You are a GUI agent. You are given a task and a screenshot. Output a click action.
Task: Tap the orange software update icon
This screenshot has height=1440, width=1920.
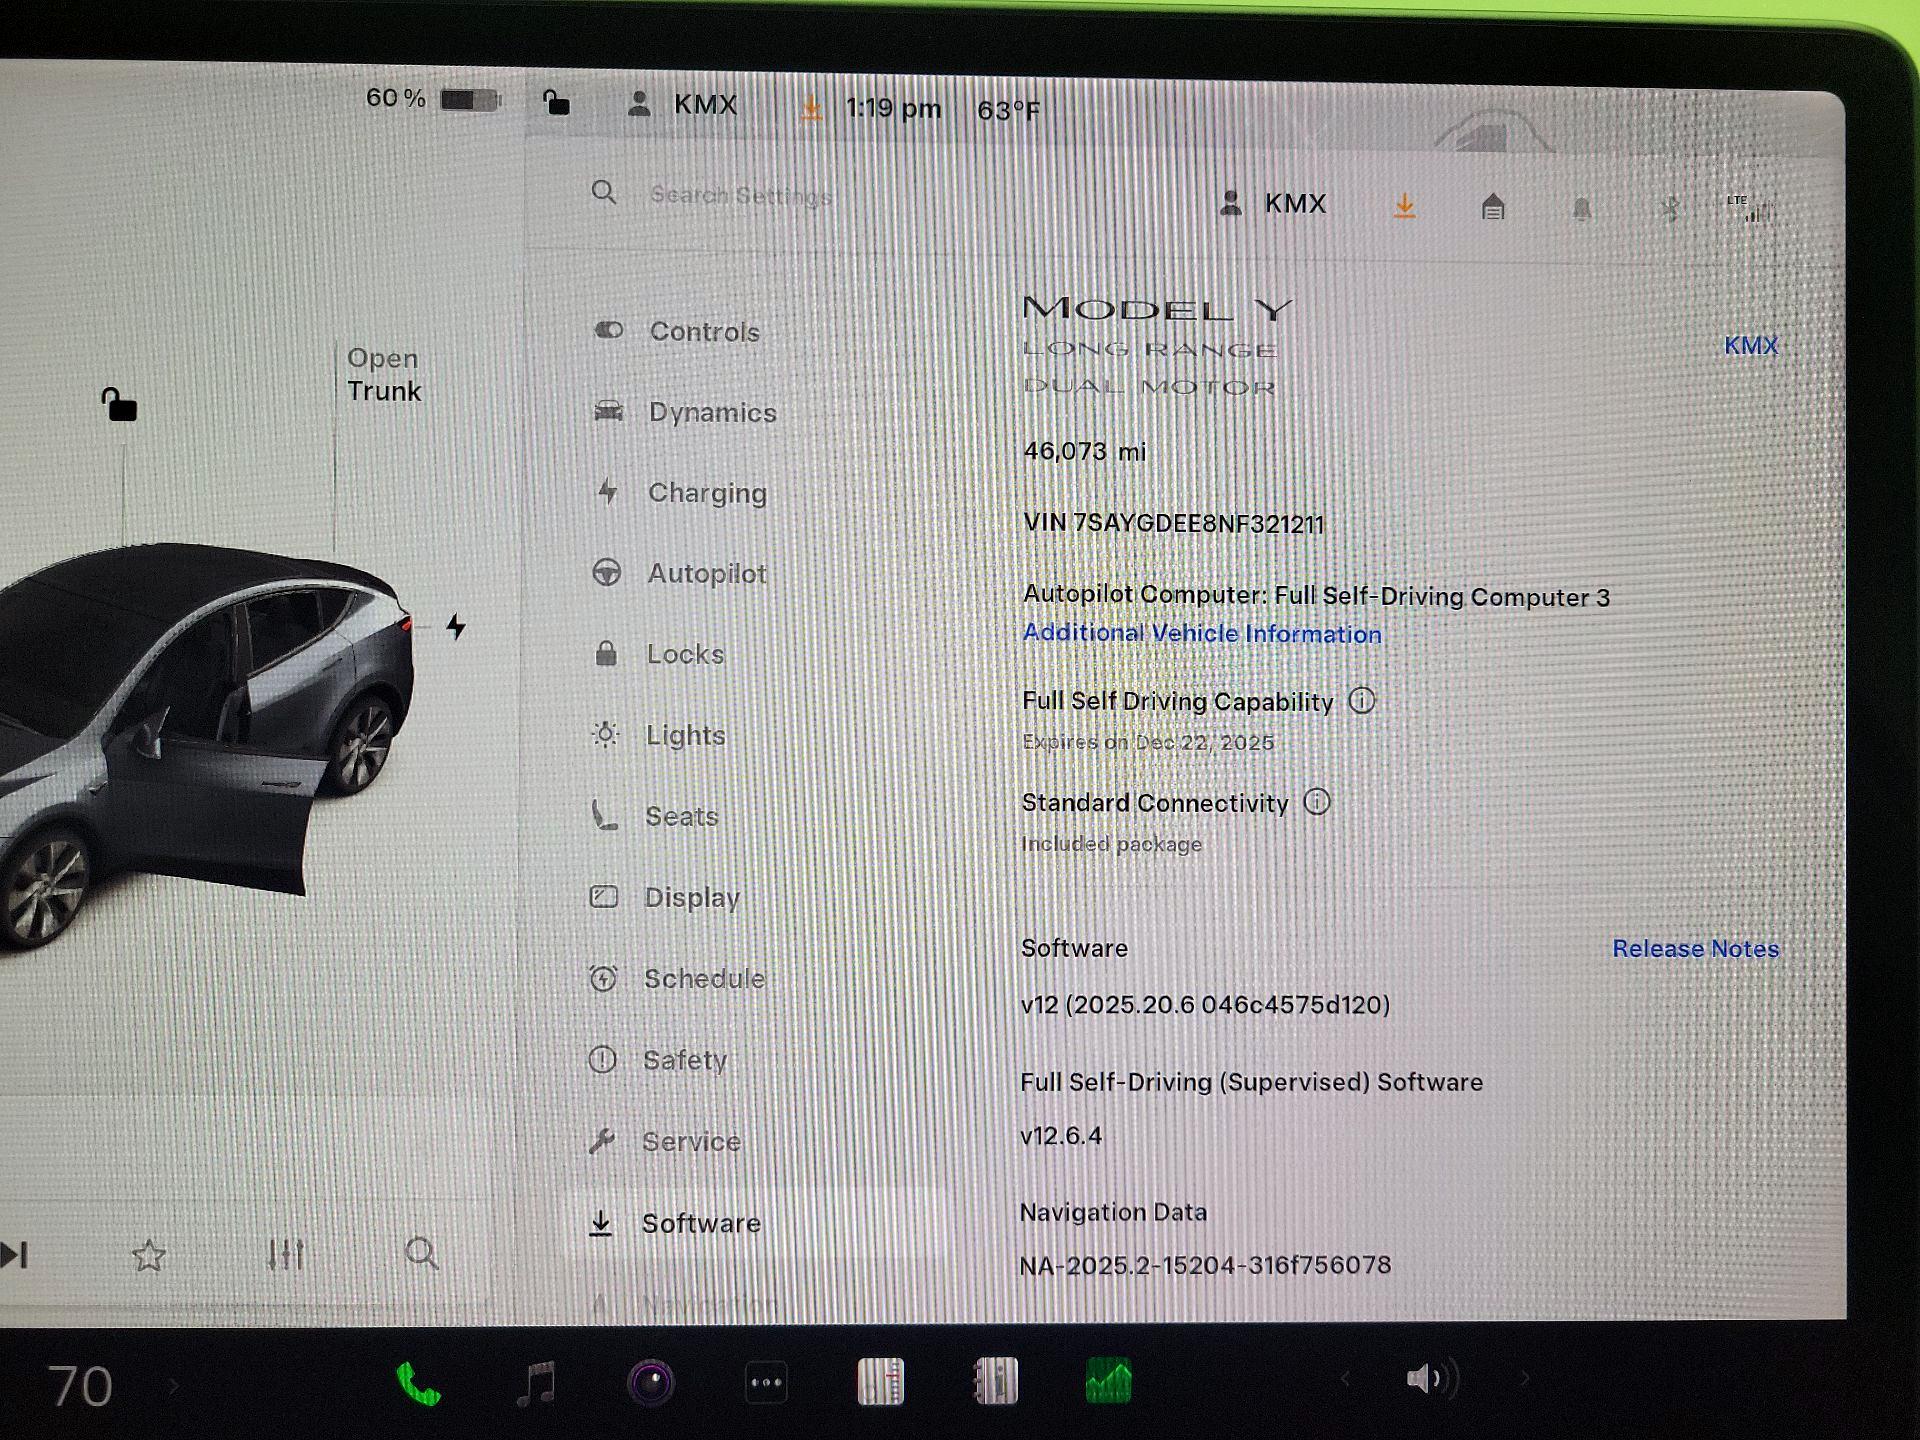point(1405,206)
